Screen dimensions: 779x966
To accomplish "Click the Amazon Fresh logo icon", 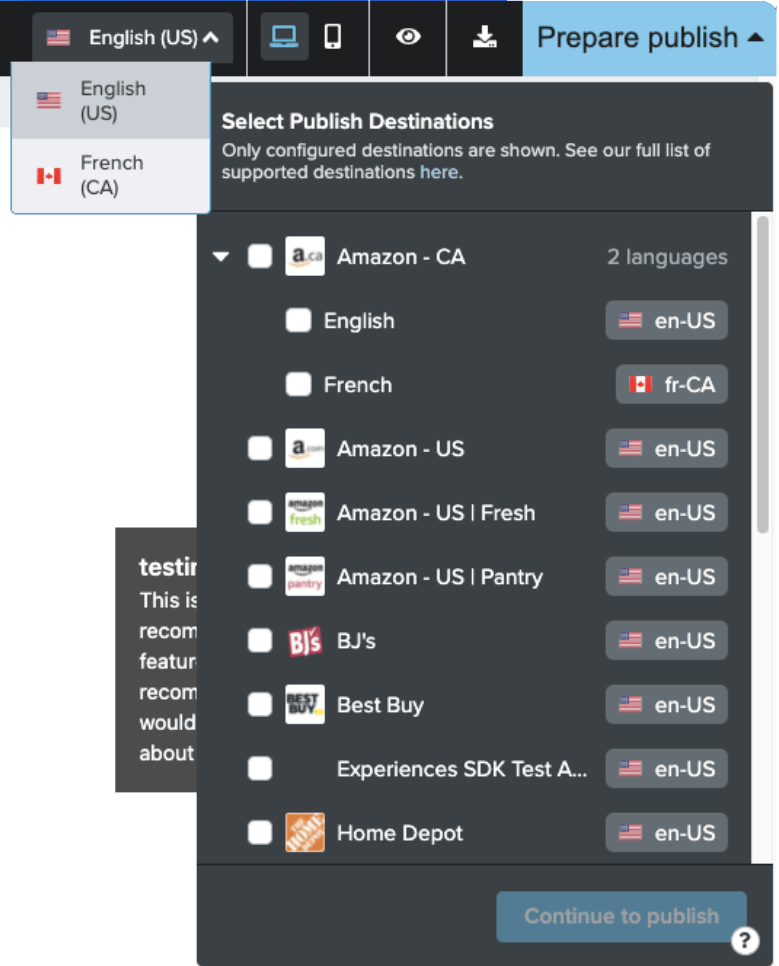I will click(x=304, y=512).
